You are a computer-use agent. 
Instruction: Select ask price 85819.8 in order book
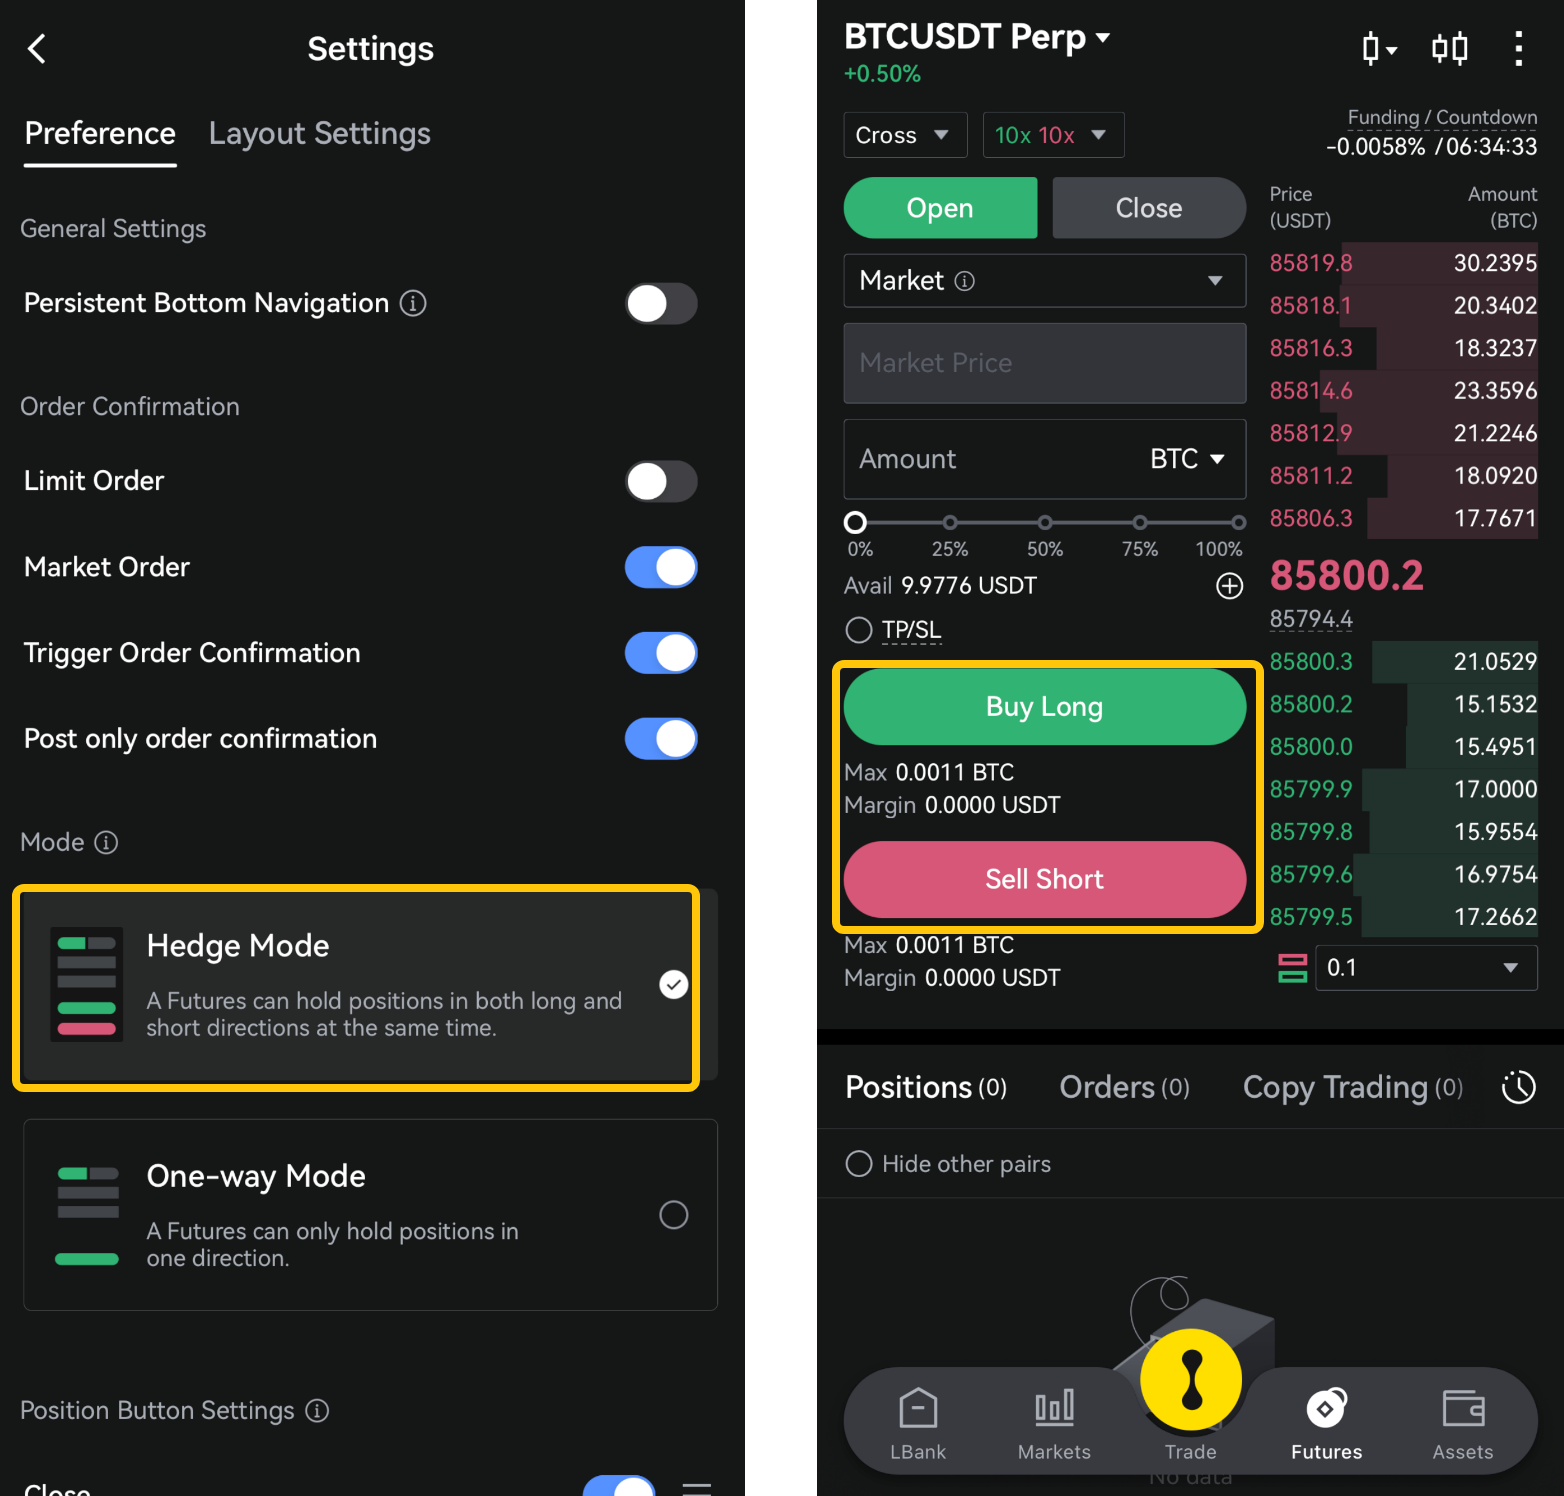pos(1311,263)
